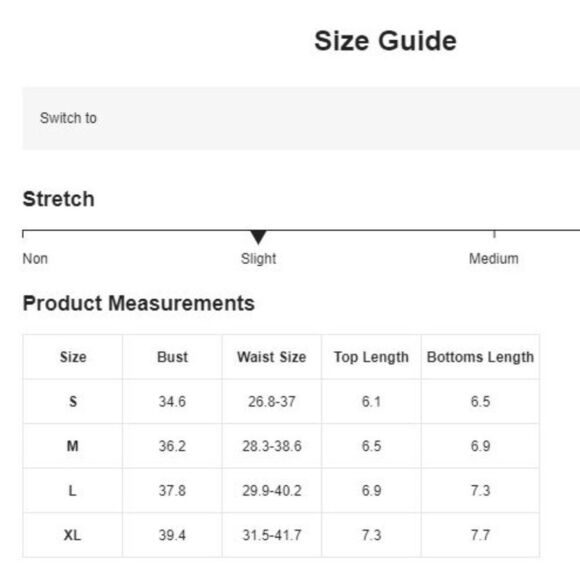The width and height of the screenshot is (580, 580).
Task: Select the Size Guide heading
Action: click(385, 41)
